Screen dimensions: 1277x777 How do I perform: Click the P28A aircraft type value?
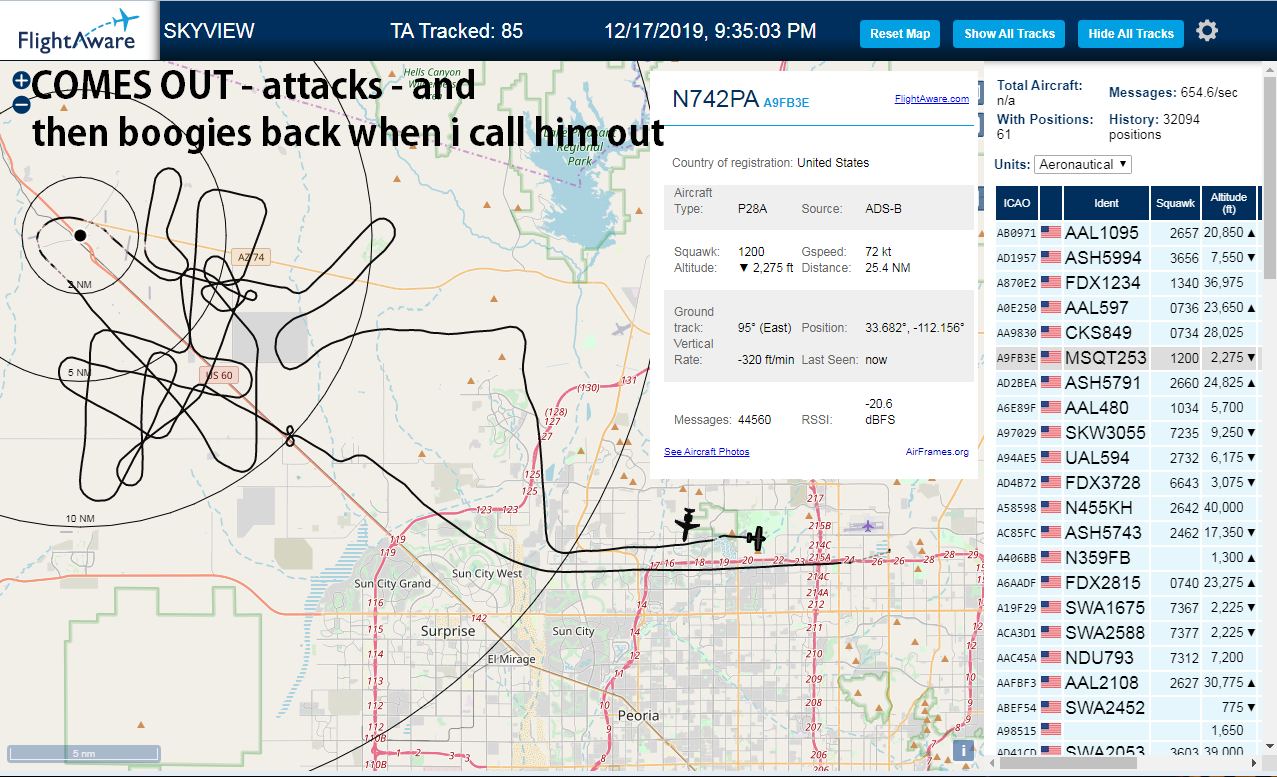pyautogui.click(x=752, y=209)
